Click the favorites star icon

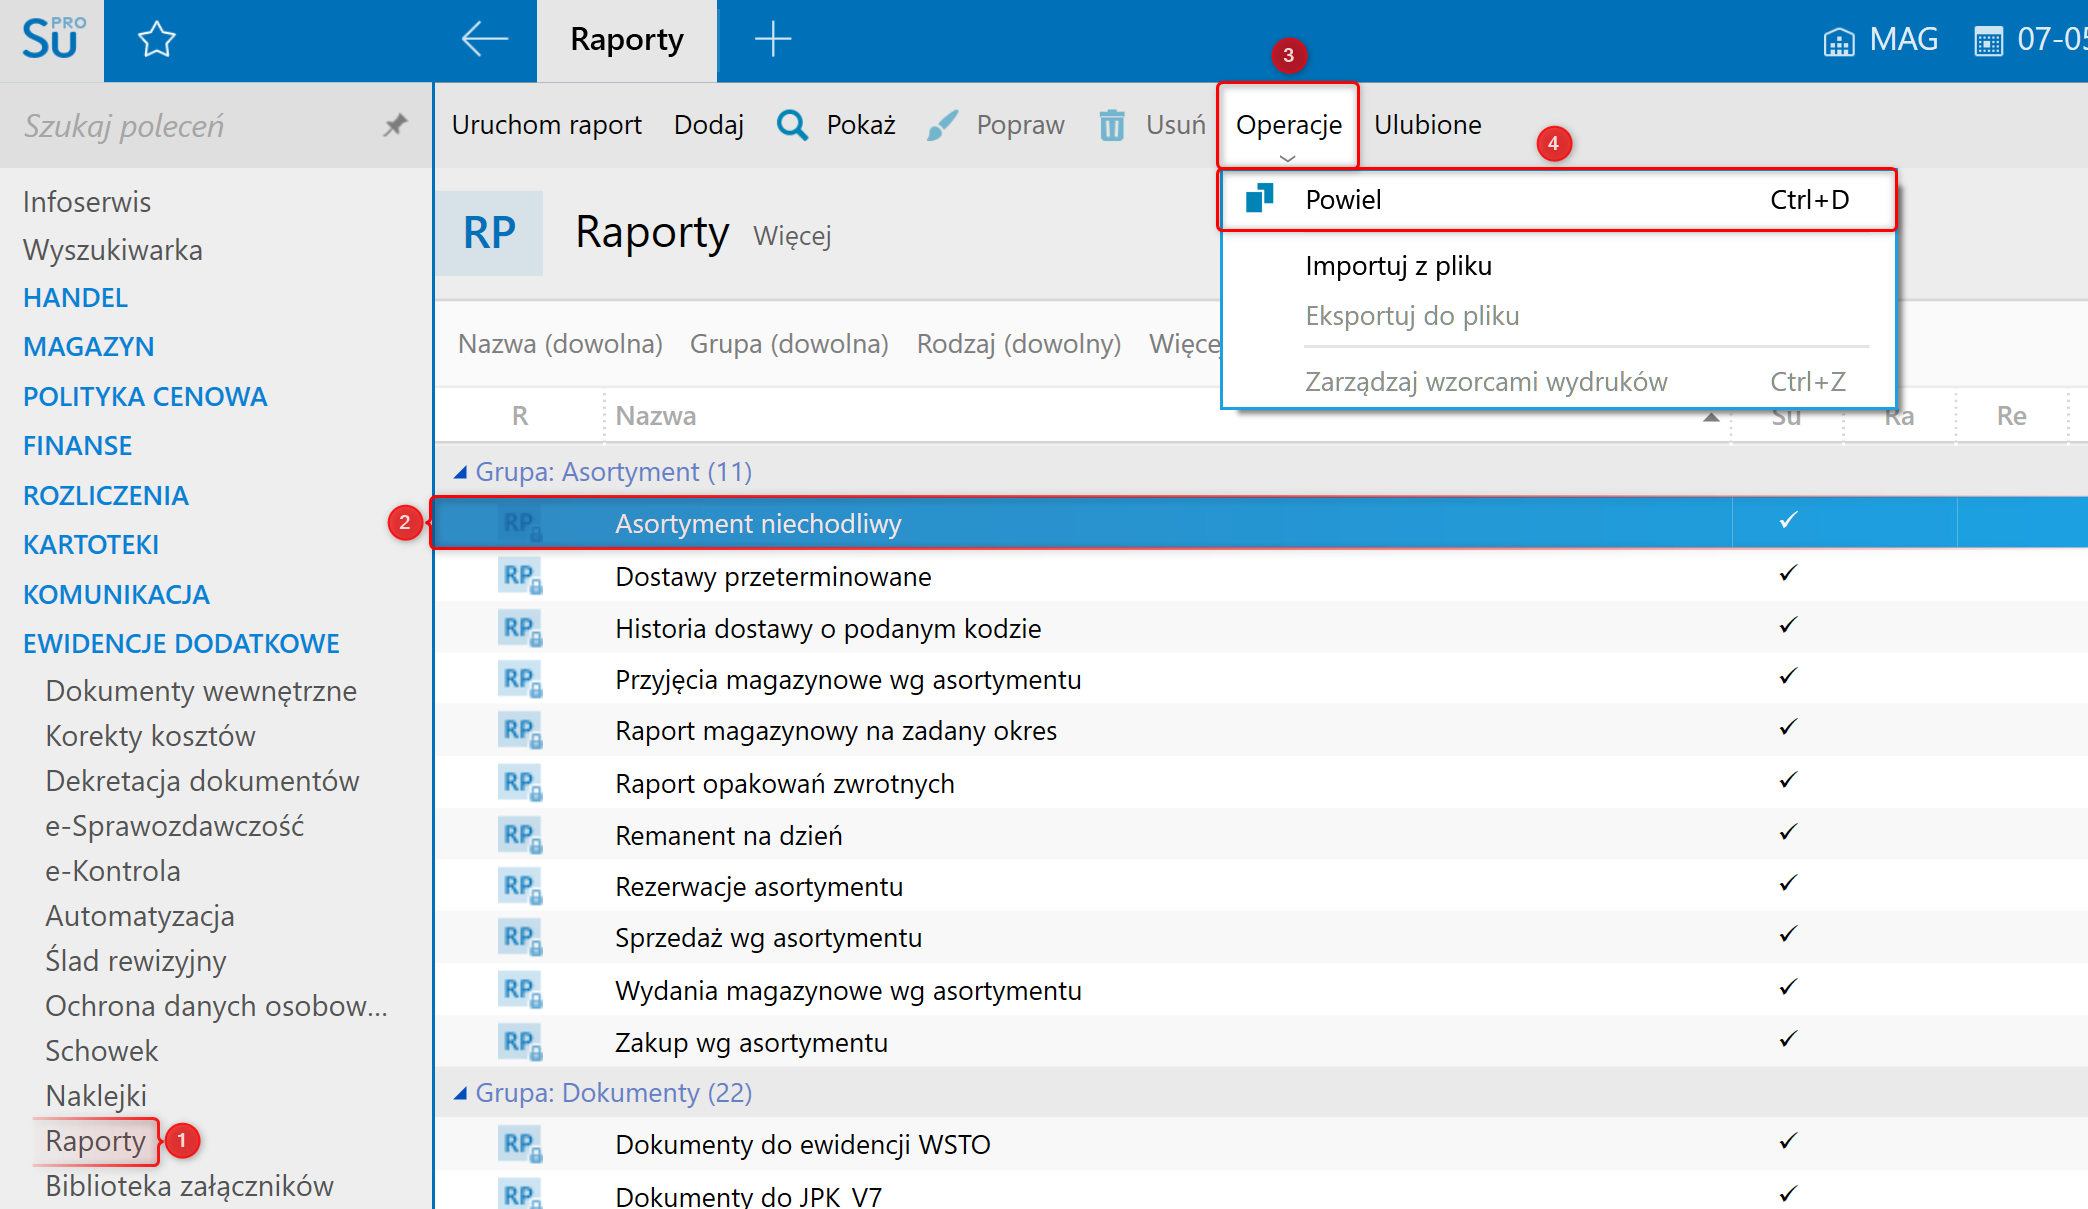(x=156, y=40)
